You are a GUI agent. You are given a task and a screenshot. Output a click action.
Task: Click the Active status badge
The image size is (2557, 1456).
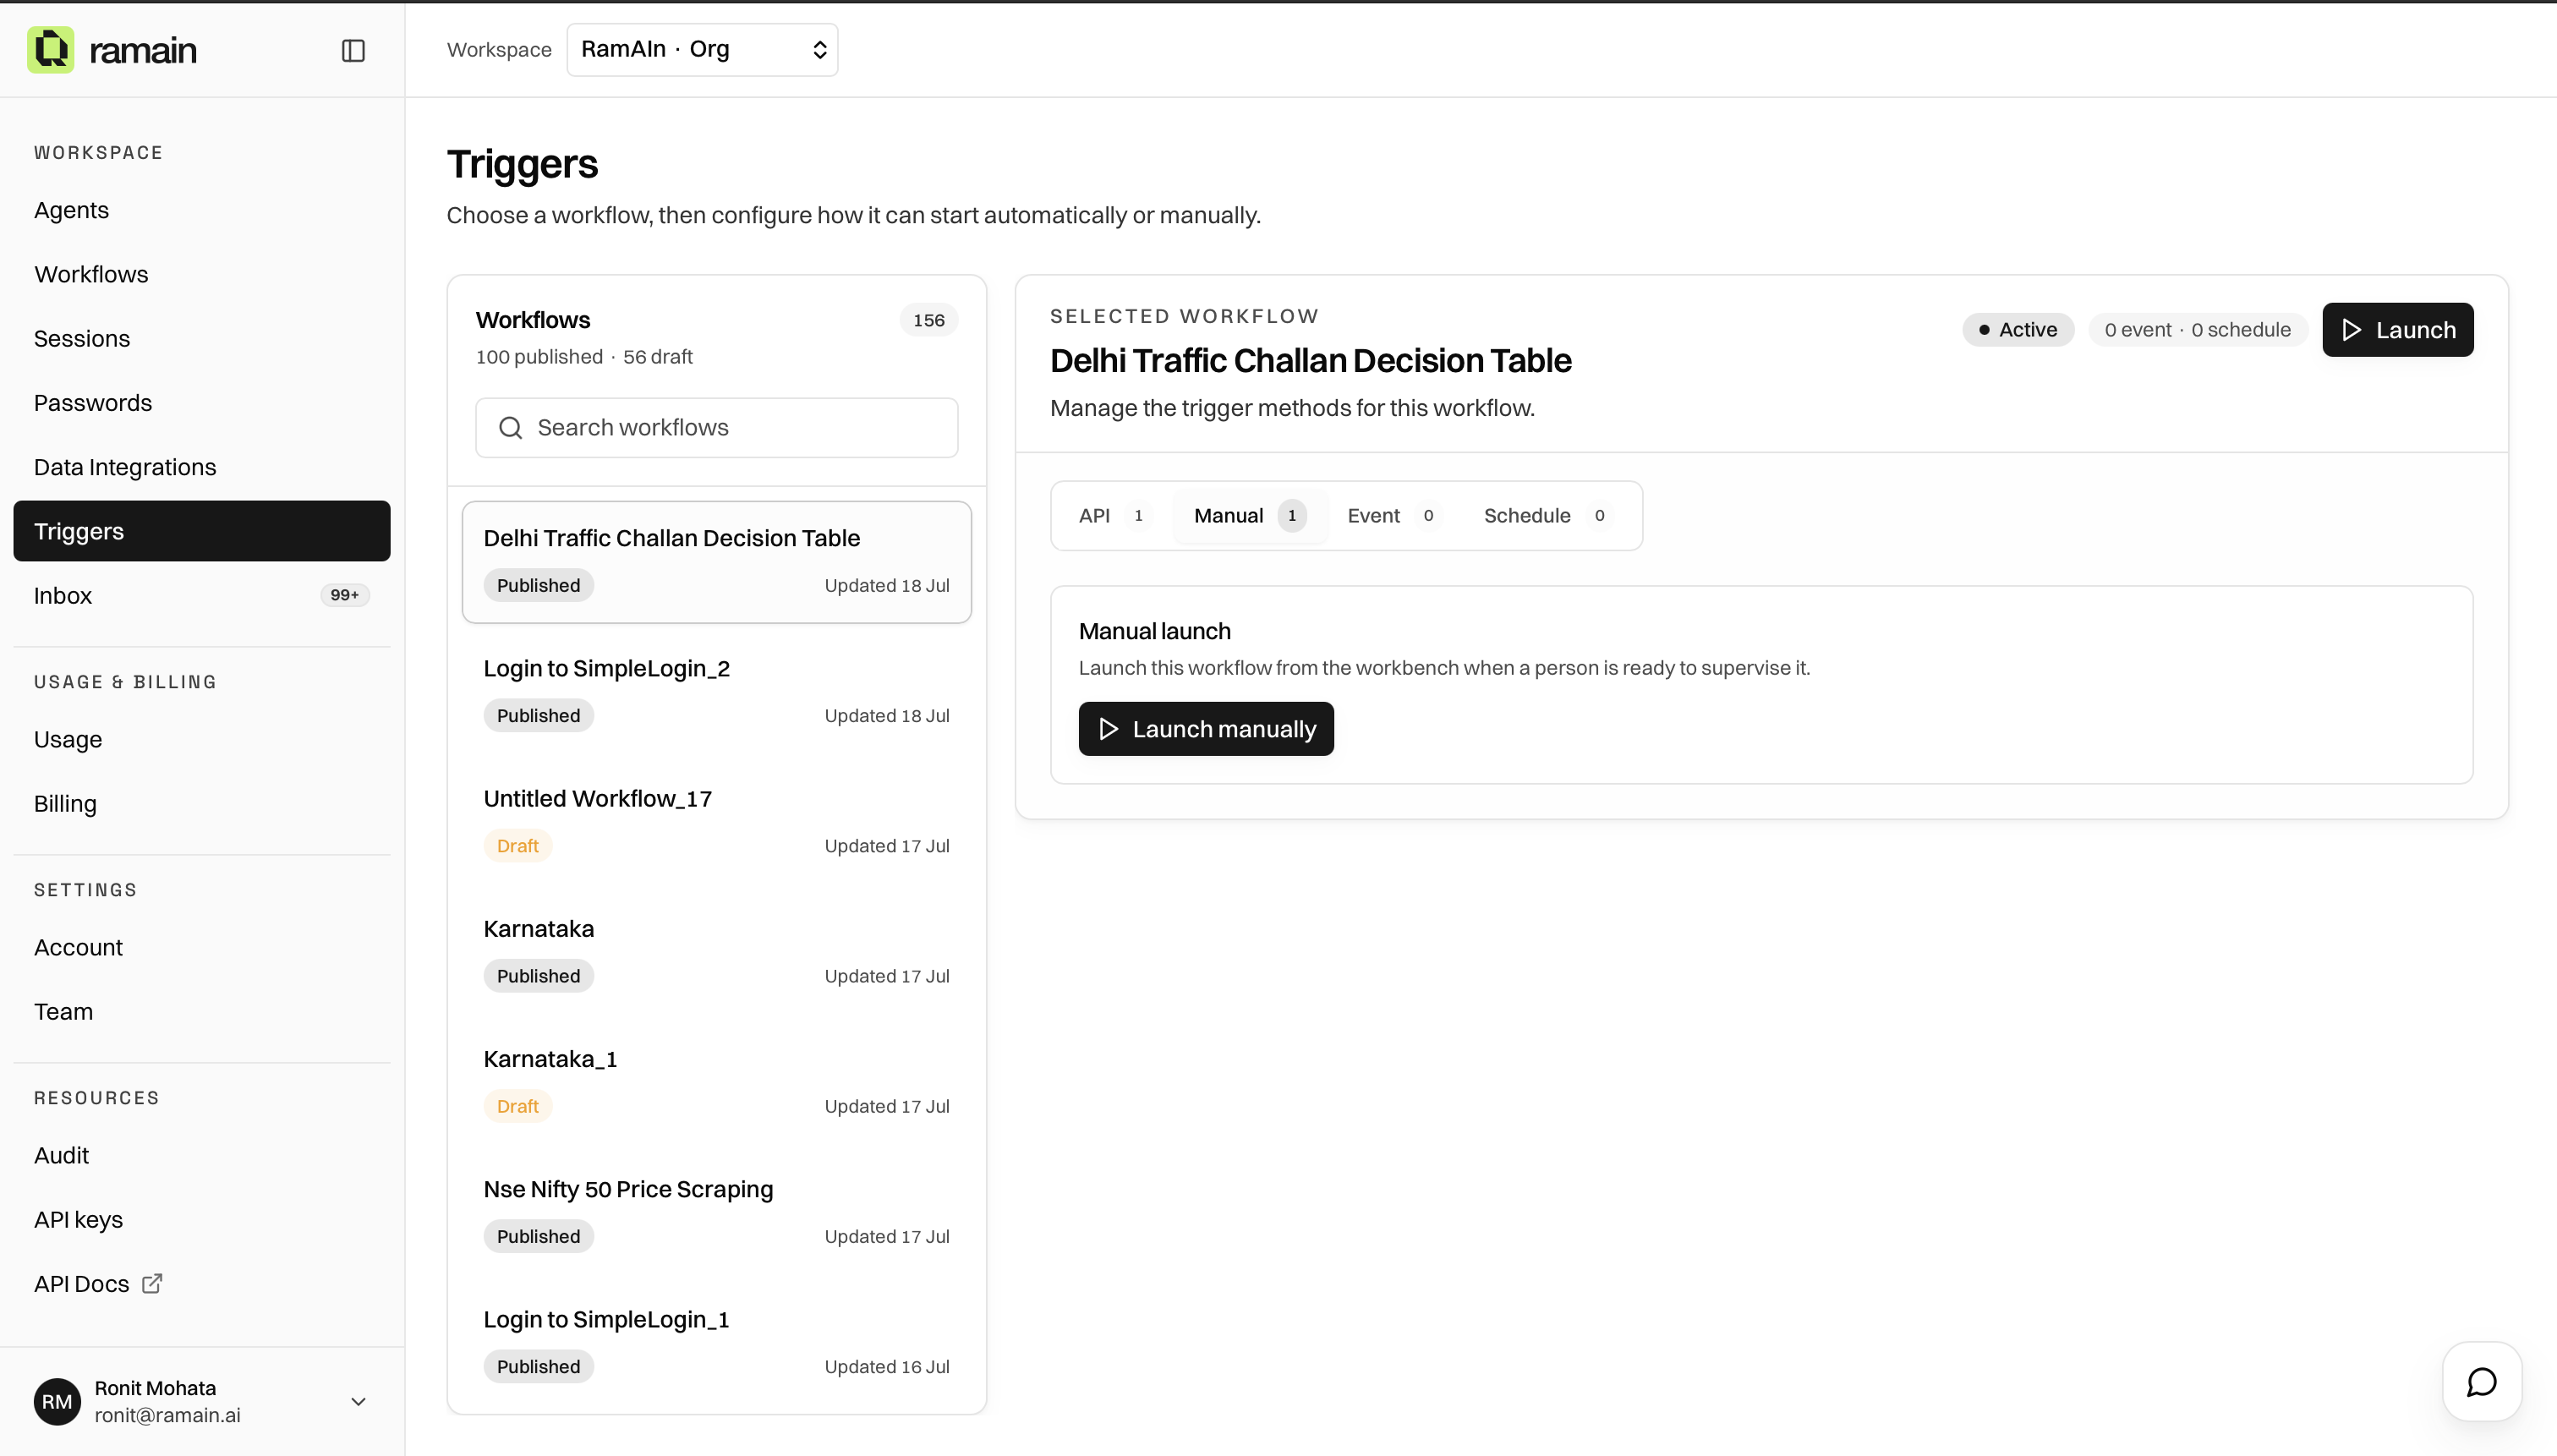(2018, 330)
